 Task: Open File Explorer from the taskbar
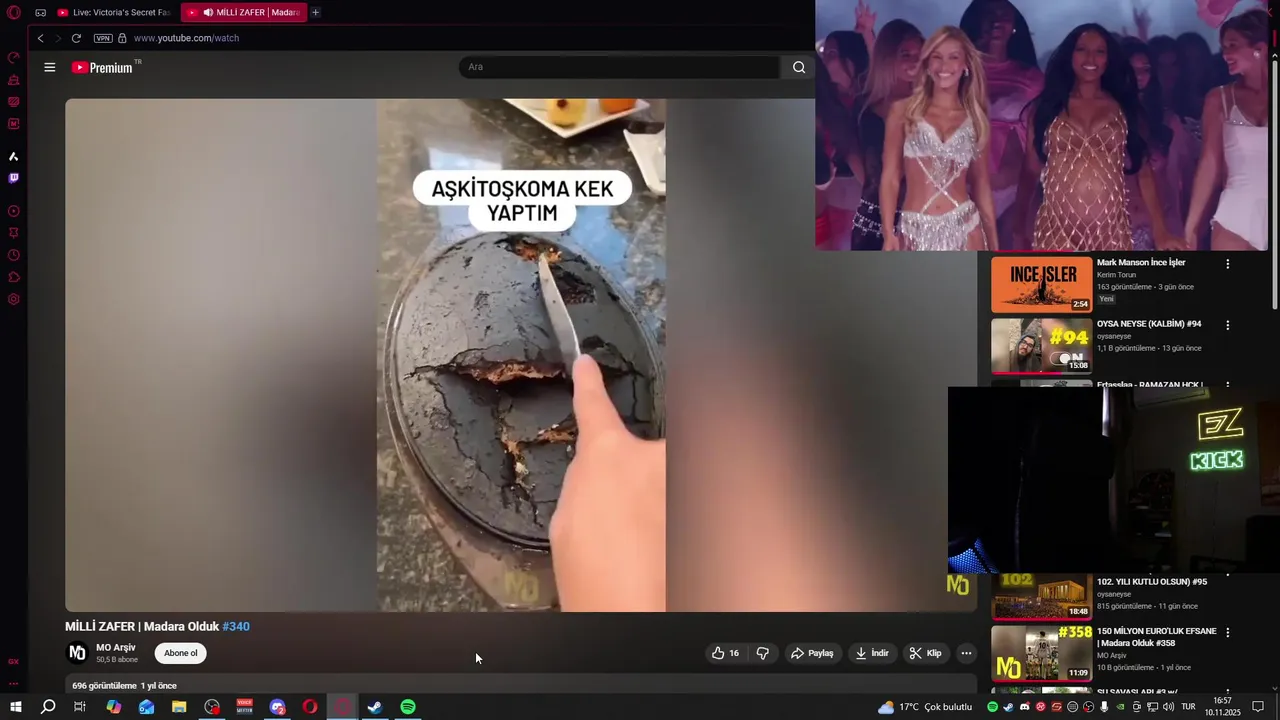(x=179, y=707)
